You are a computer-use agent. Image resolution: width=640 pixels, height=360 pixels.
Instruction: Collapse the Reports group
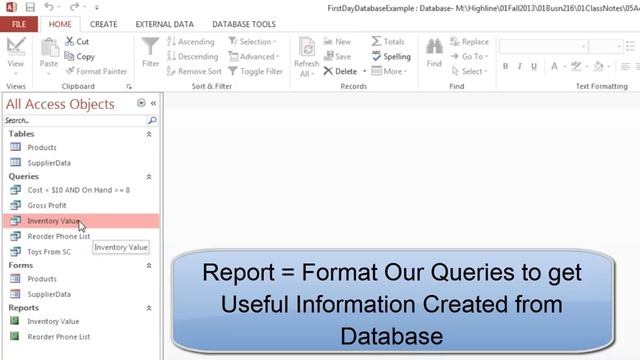click(149, 308)
